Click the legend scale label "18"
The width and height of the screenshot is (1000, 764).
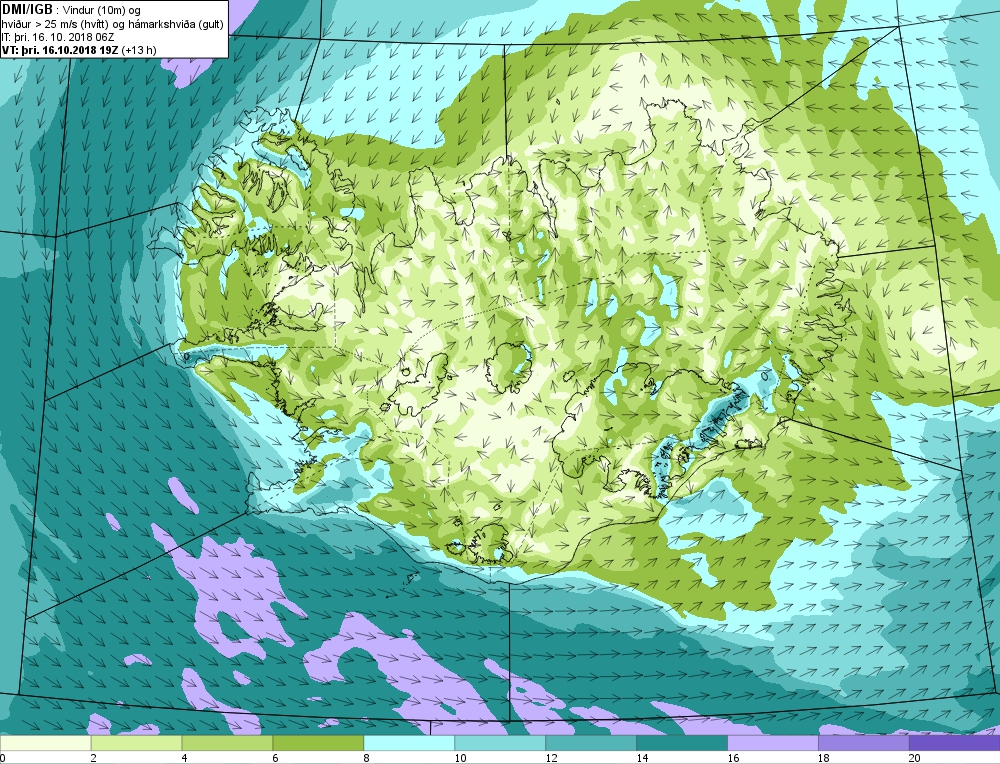click(824, 758)
